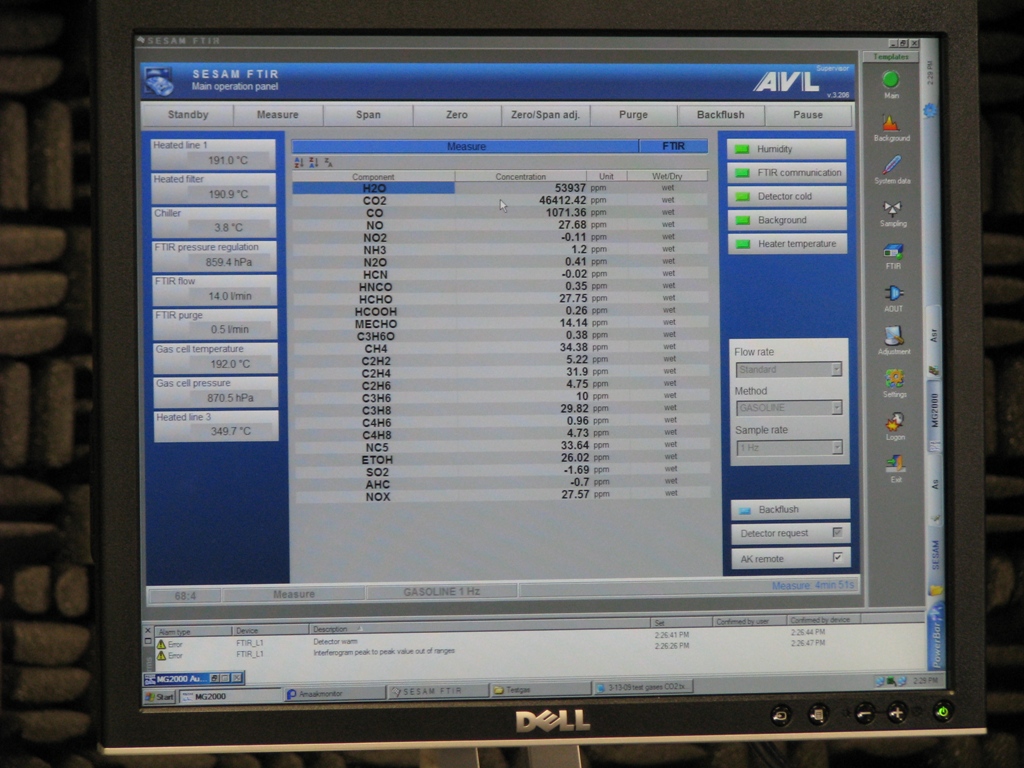Switch to SESAM FTIR taskbar item
1024x768 pixels.
438,691
